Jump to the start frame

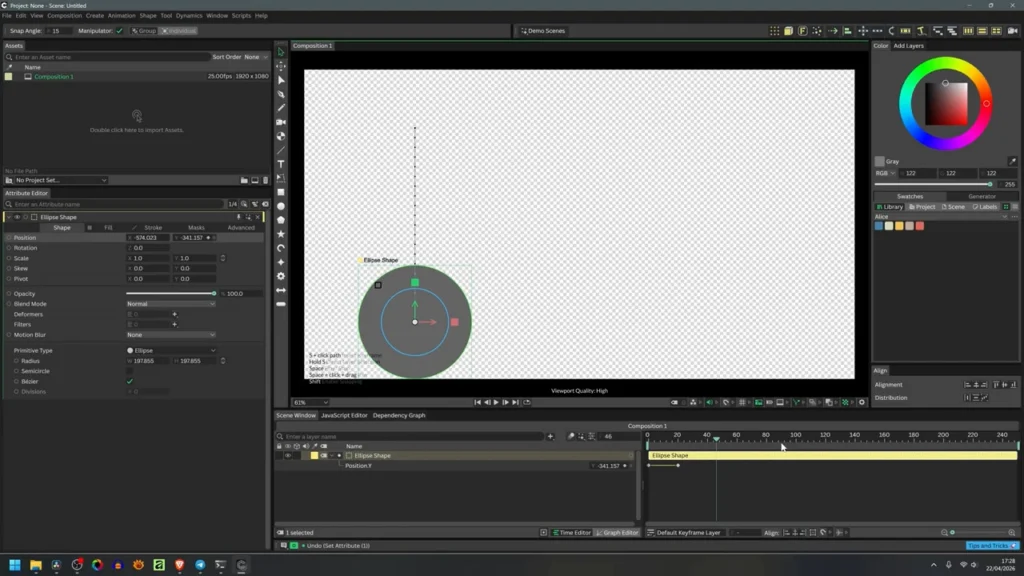(477, 402)
